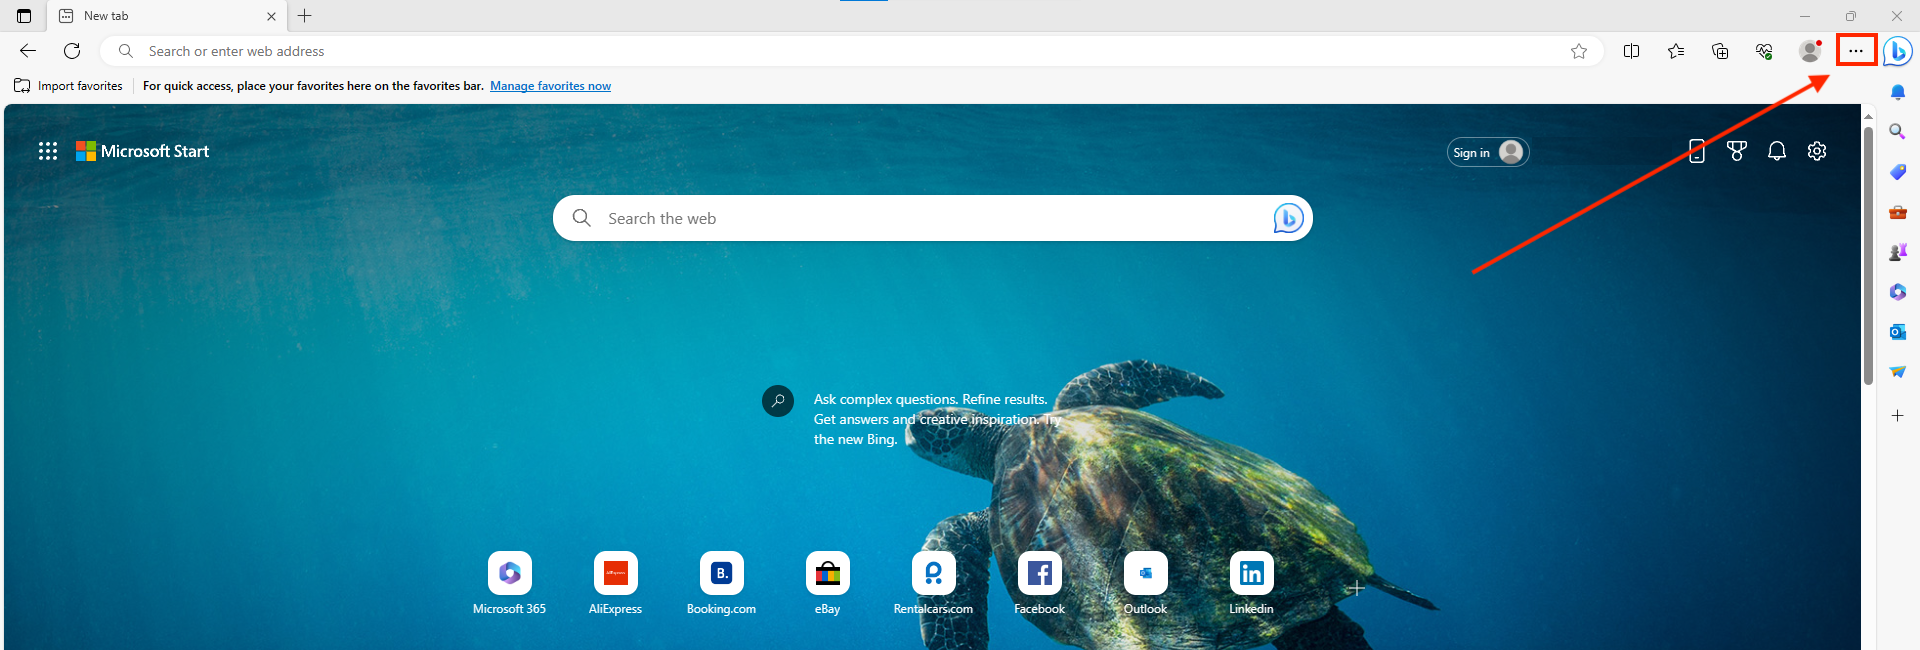Click the Sign in button
This screenshot has height=650, width=1920.
coord(1487,152)
